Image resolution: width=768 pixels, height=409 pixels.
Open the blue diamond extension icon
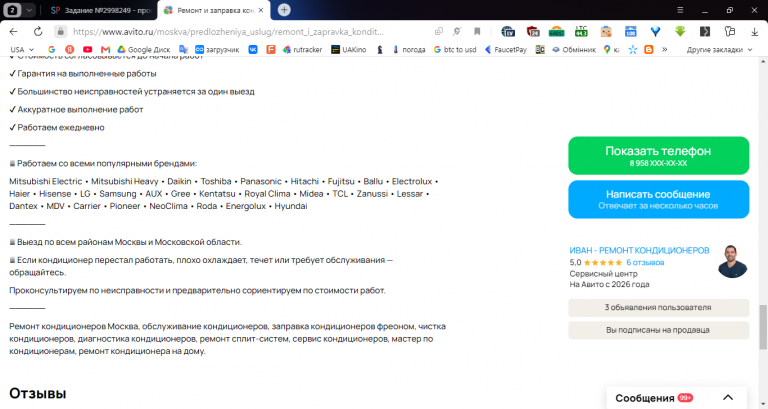pyautogui.click(x=655, y=31)
